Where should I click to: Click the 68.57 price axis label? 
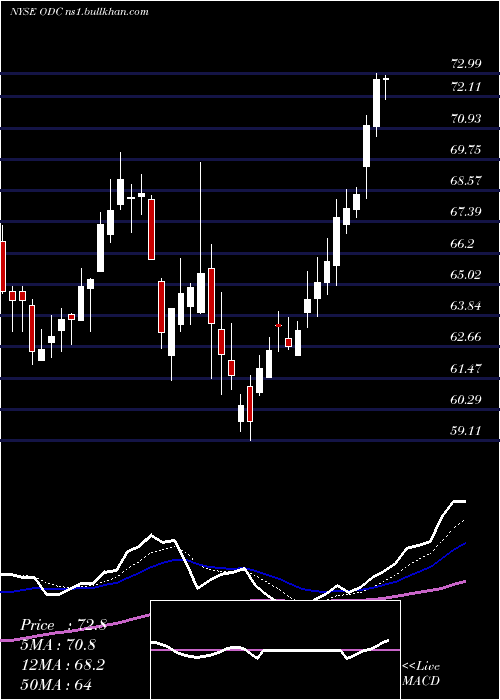[x=466, y=181]
